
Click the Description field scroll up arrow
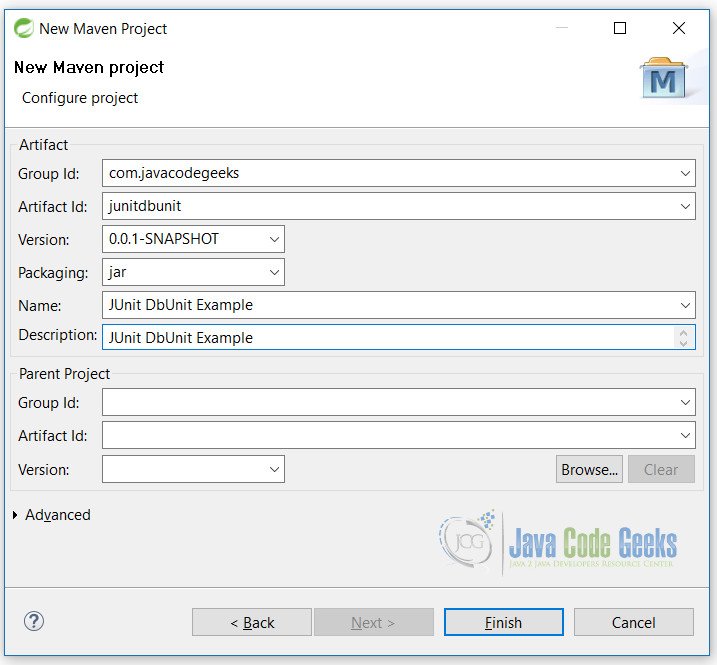684,333
